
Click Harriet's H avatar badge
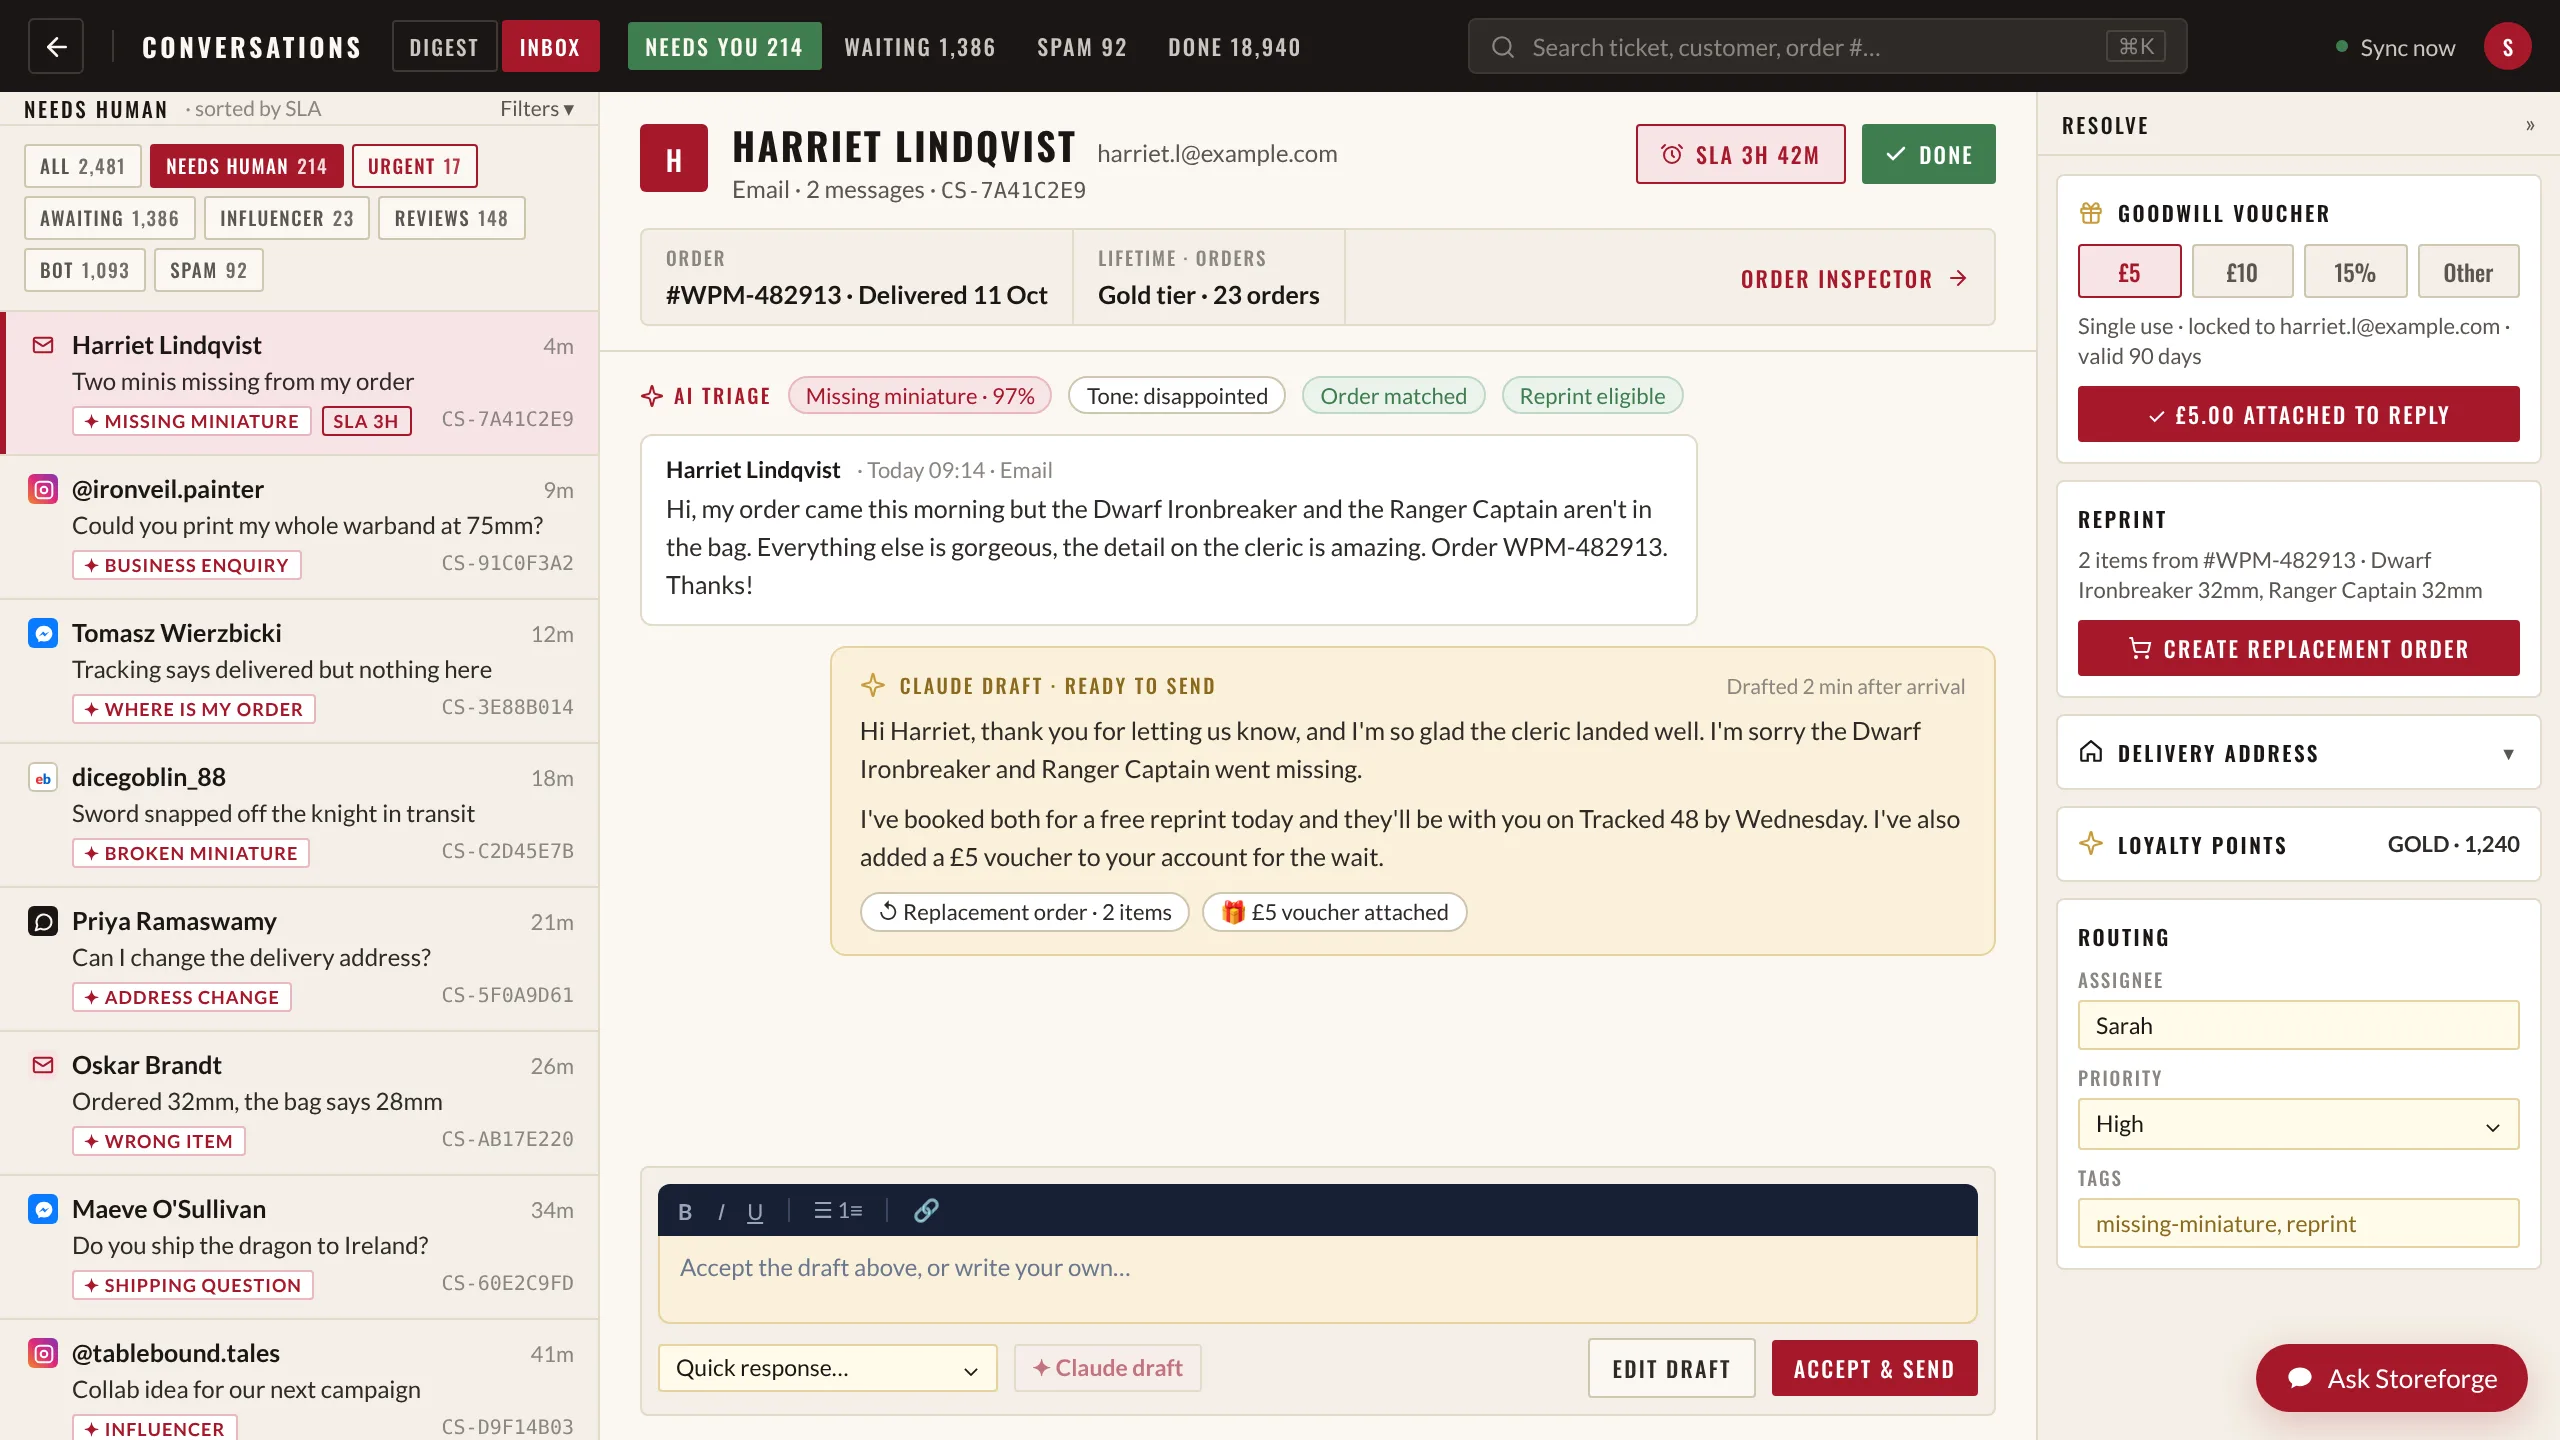pos(674,158)
